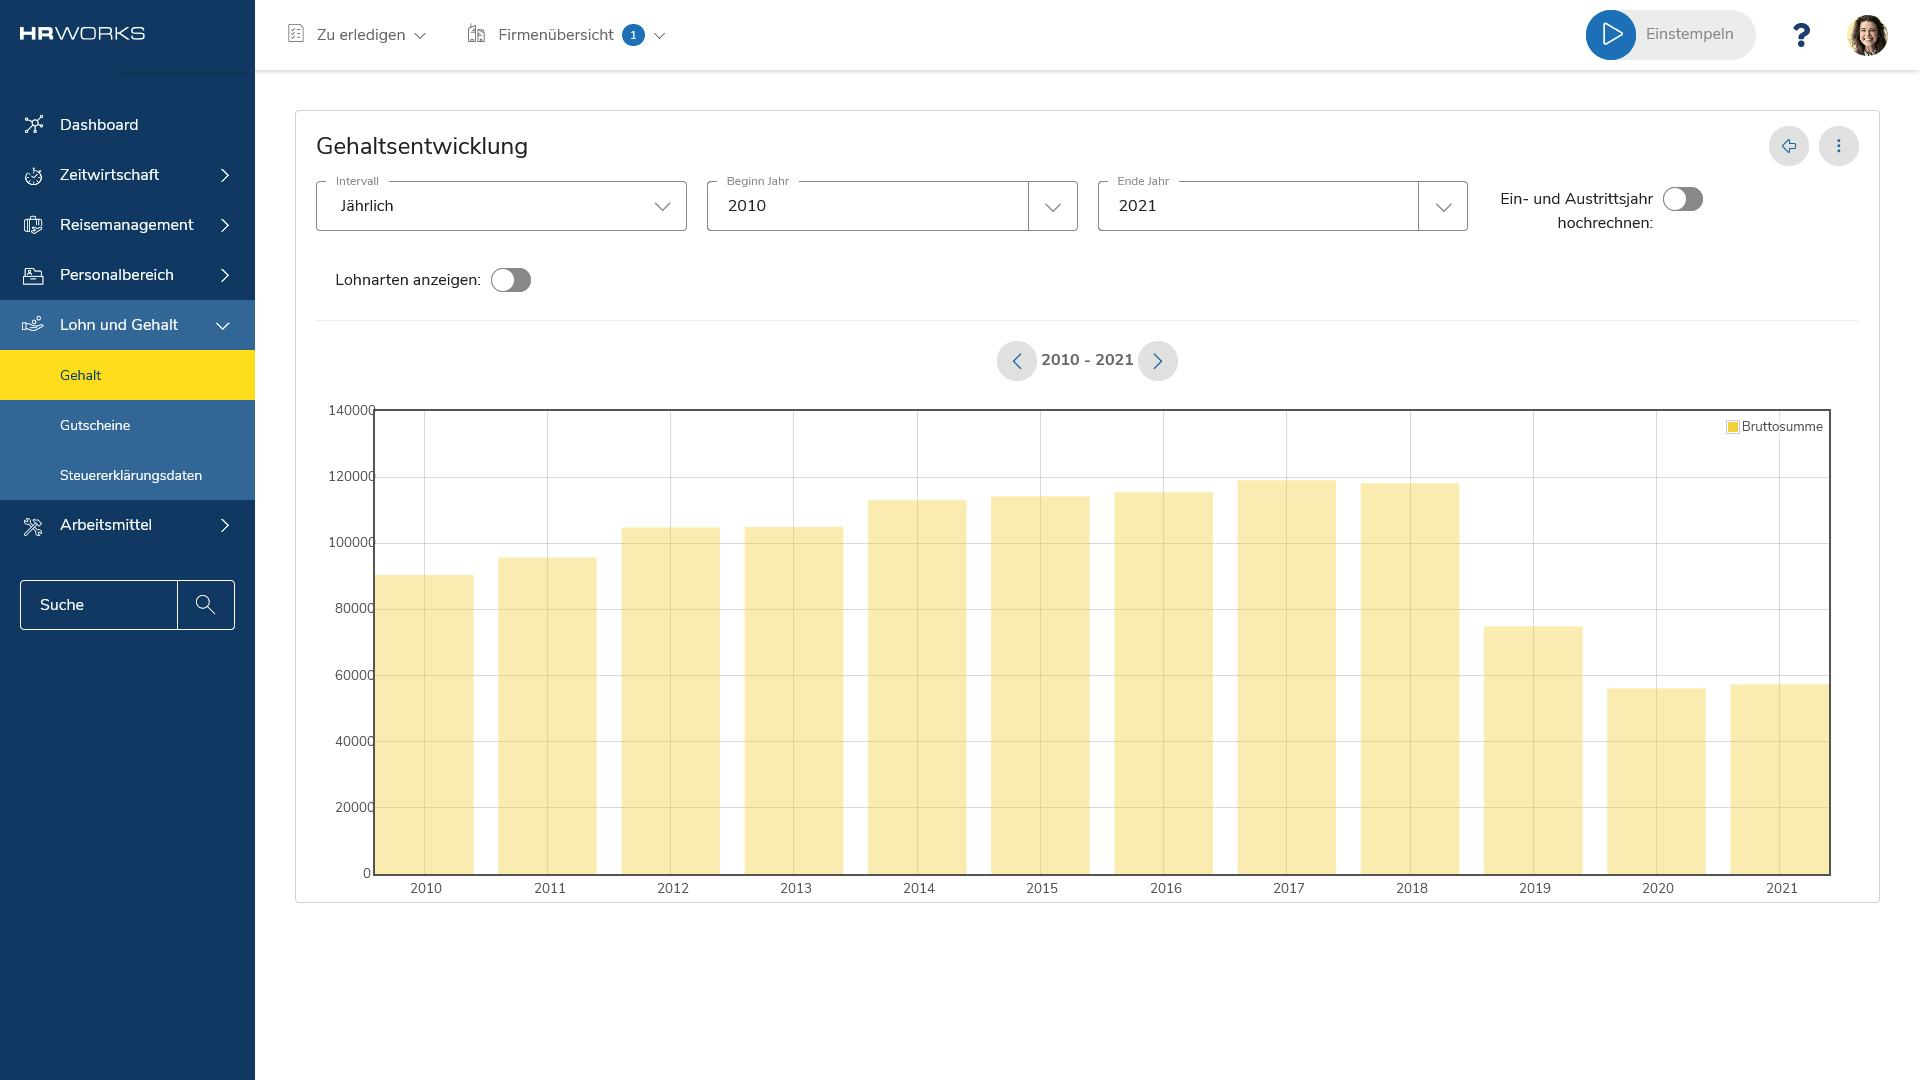Screen dimensions: 1920x1080
Task: Expand the Ende Jahr dropdown arrow
Action: point(1442,206)
